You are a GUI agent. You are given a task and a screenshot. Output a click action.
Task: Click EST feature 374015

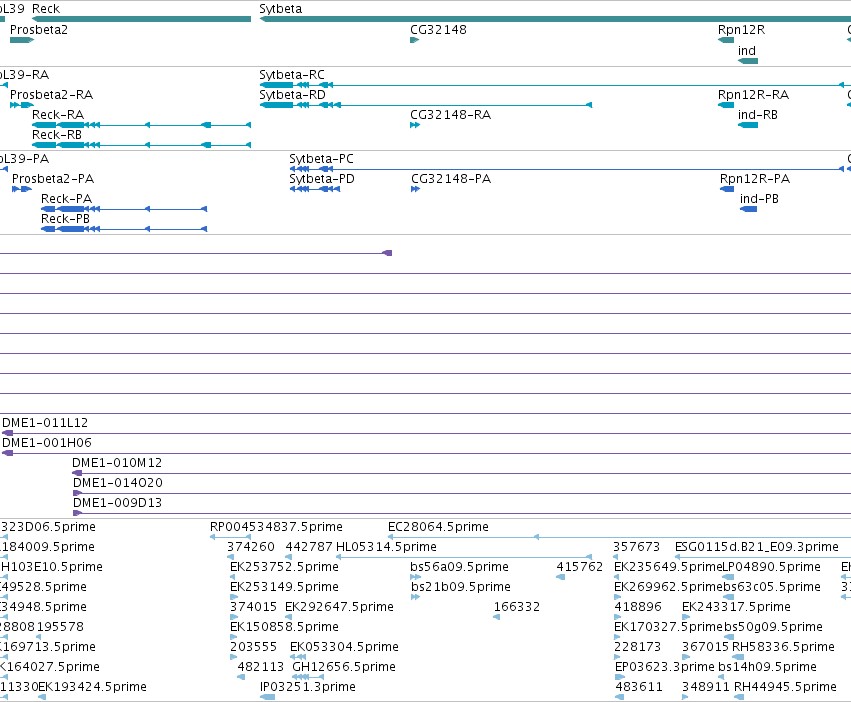coord(234,617)
